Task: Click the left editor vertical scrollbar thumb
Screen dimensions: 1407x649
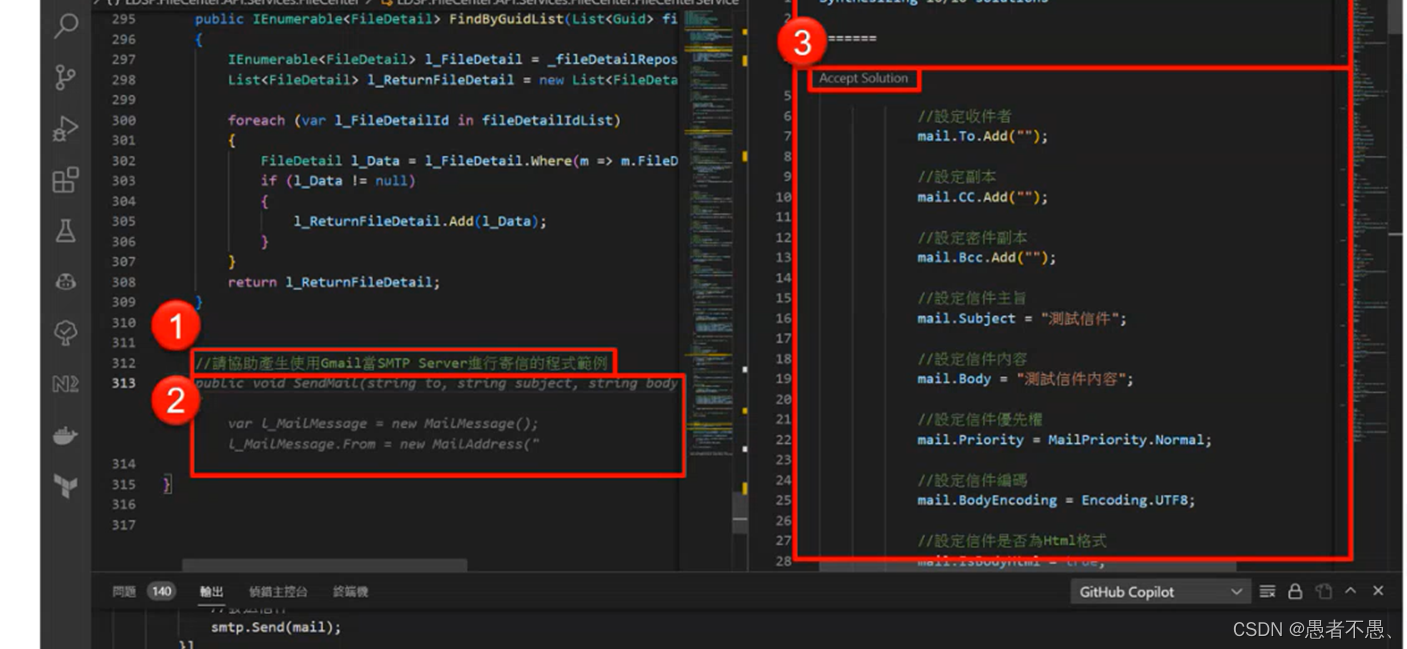Action: (741, 512)
